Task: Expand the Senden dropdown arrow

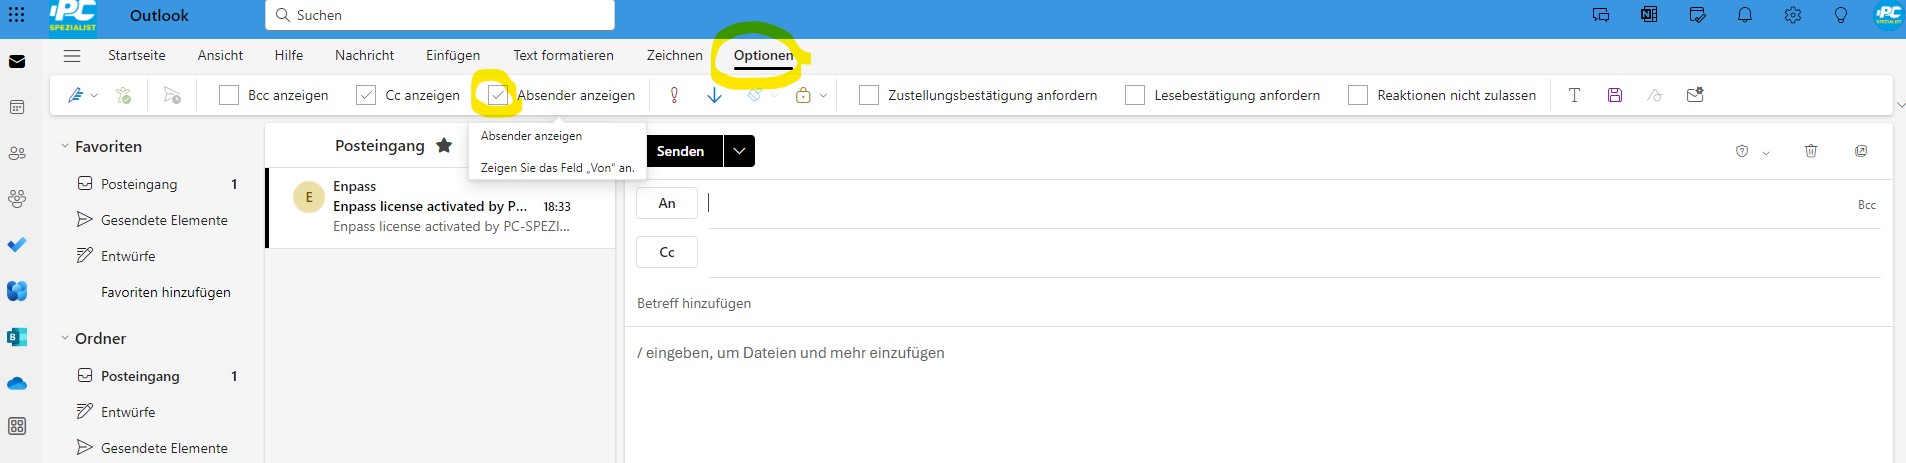Action: tap(739, 151)
